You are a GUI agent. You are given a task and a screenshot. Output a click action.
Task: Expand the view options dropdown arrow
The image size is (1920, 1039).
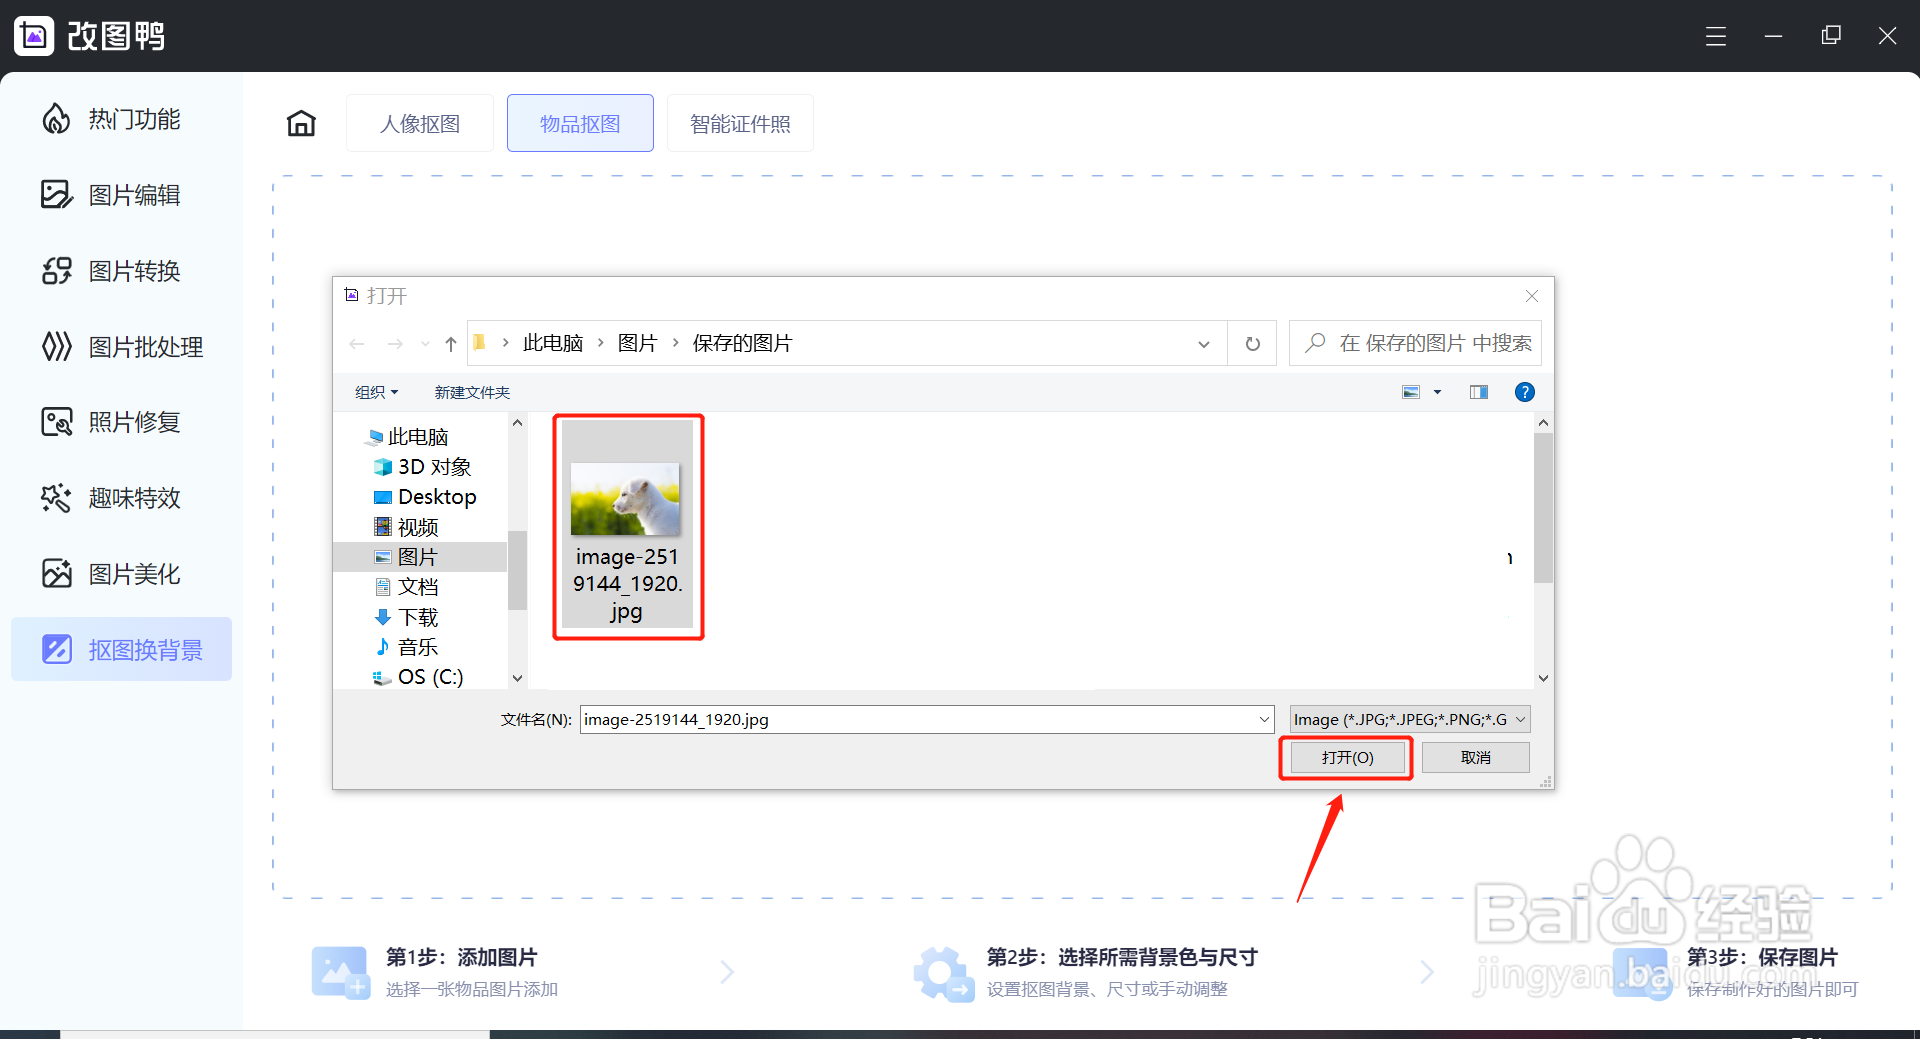click(1437, 392)
